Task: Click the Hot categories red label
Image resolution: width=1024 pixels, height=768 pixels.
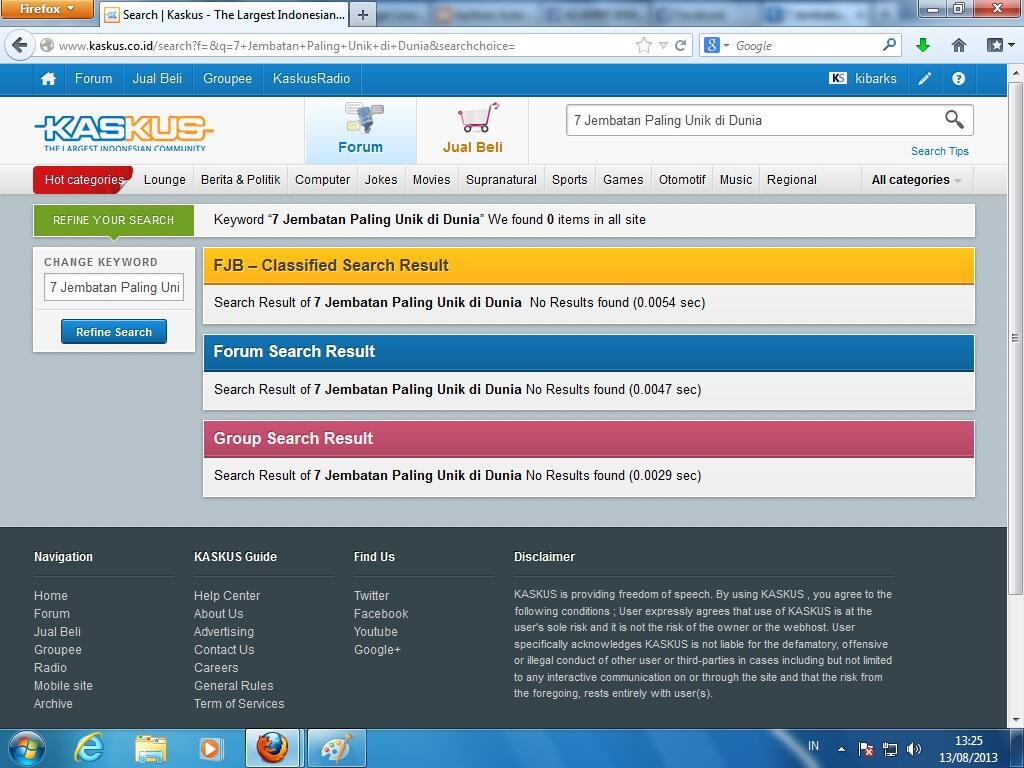Action: click(84, 180)
